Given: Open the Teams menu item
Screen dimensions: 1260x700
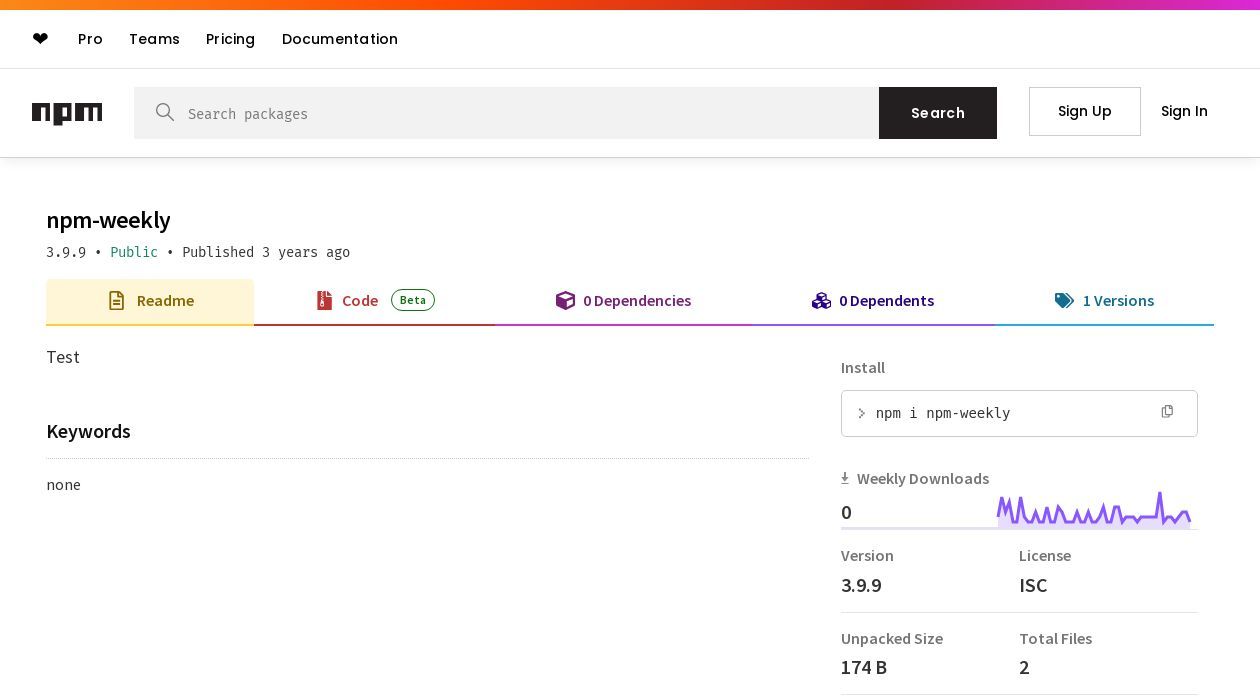Looking at the screenshot, I should (154, 39).
